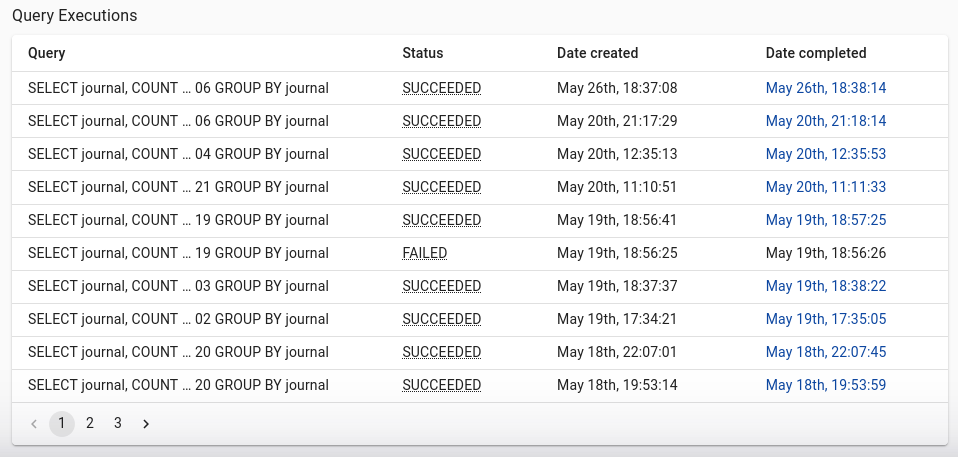
Task: Open page 2 of query executions
Action: [x=90, y=423]
